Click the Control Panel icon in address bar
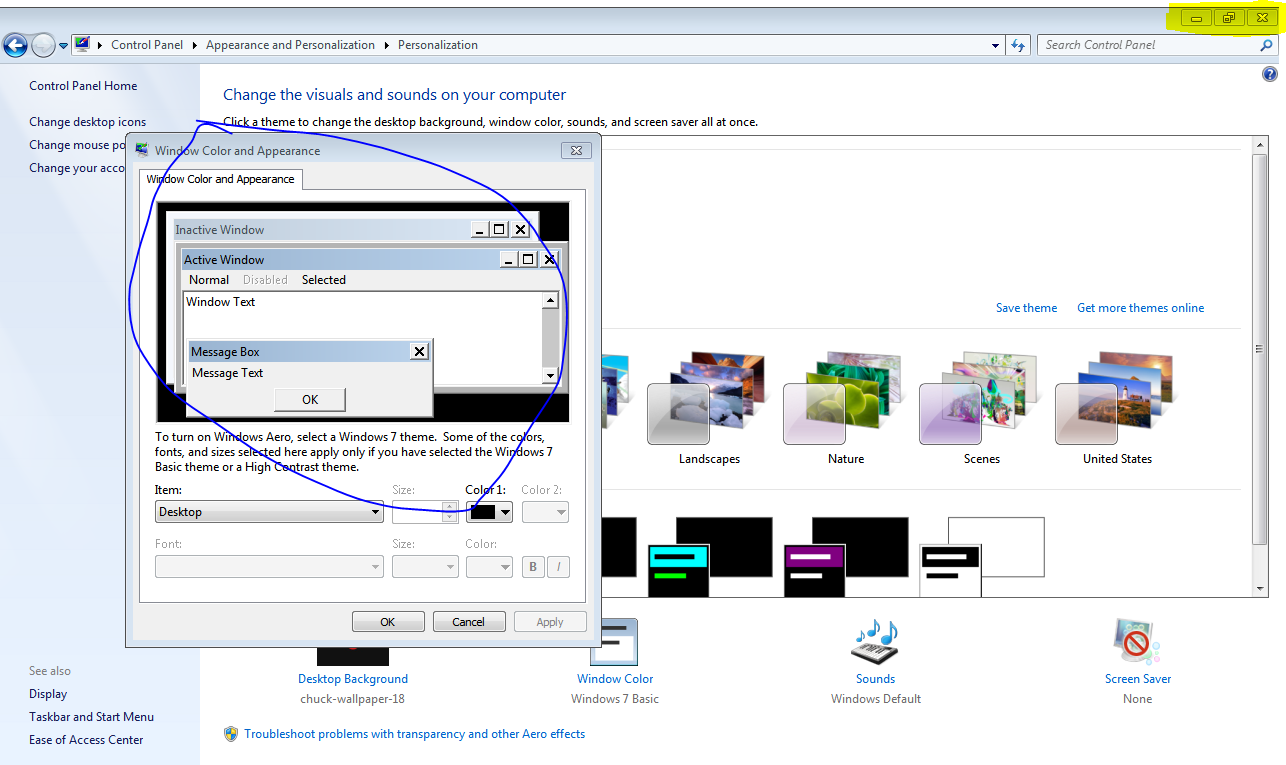This screenshot has height=765, width=1286. [83, 44]
